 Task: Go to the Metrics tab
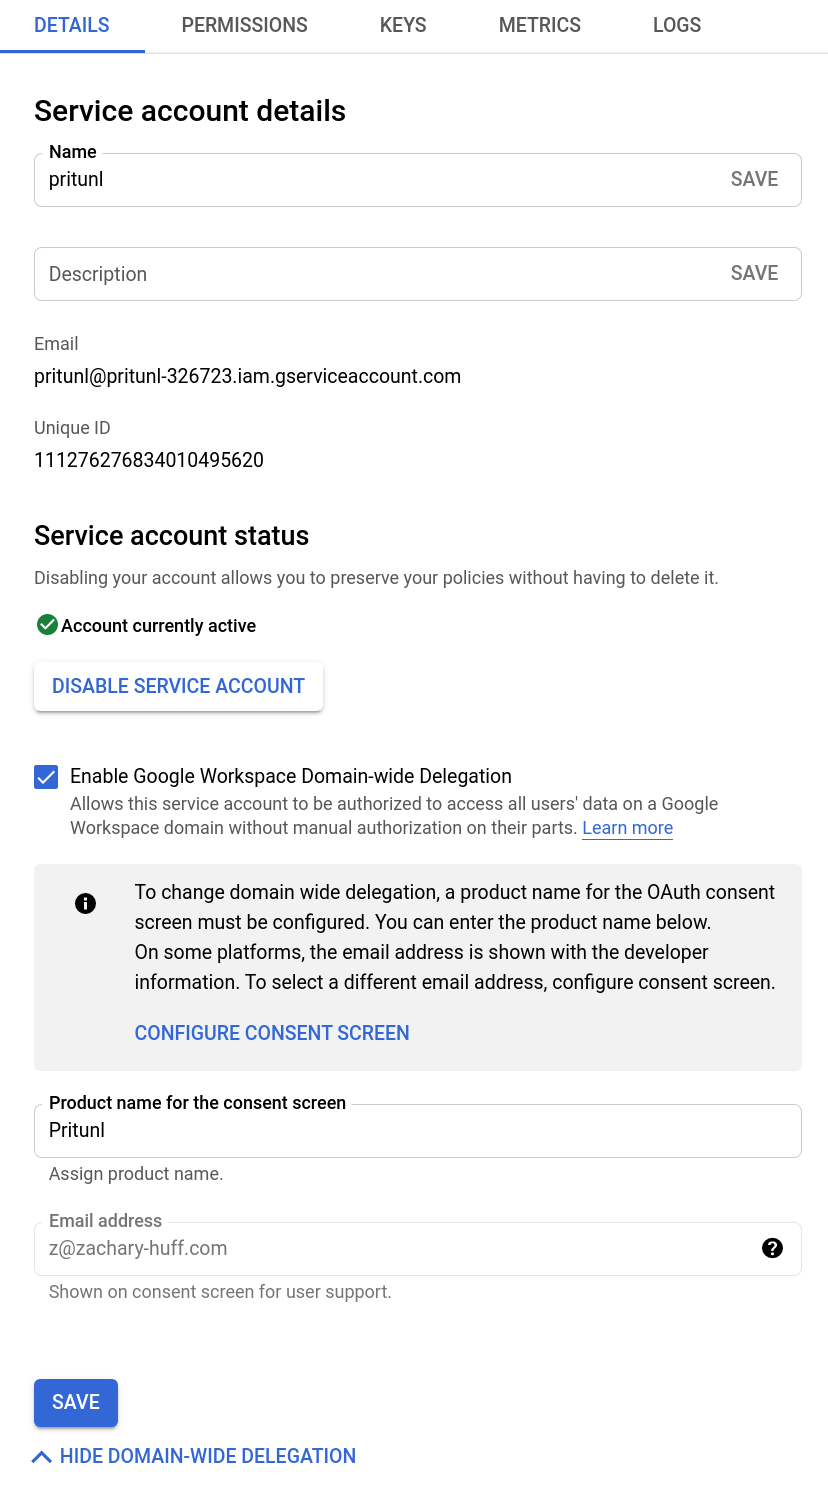pyautogui.click(x=540, y=26)
